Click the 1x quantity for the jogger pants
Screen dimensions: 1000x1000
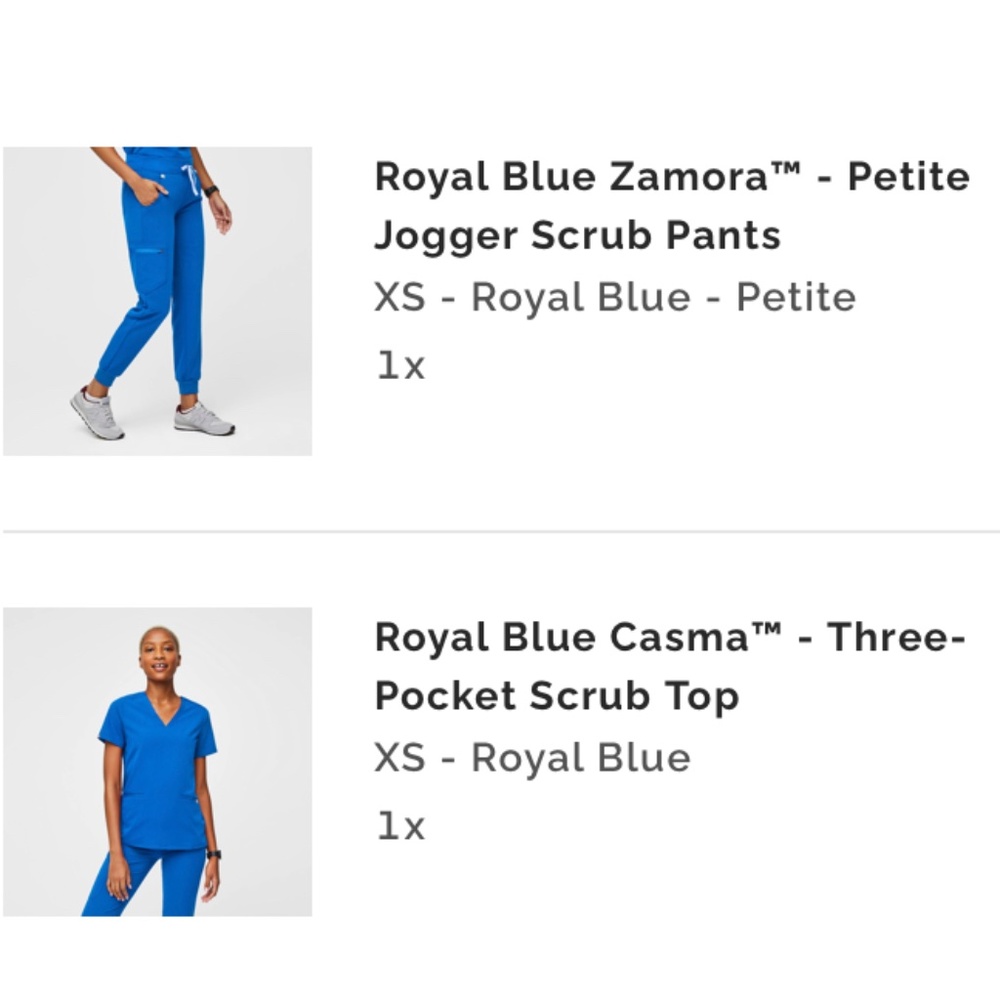(x=401, y=366)
